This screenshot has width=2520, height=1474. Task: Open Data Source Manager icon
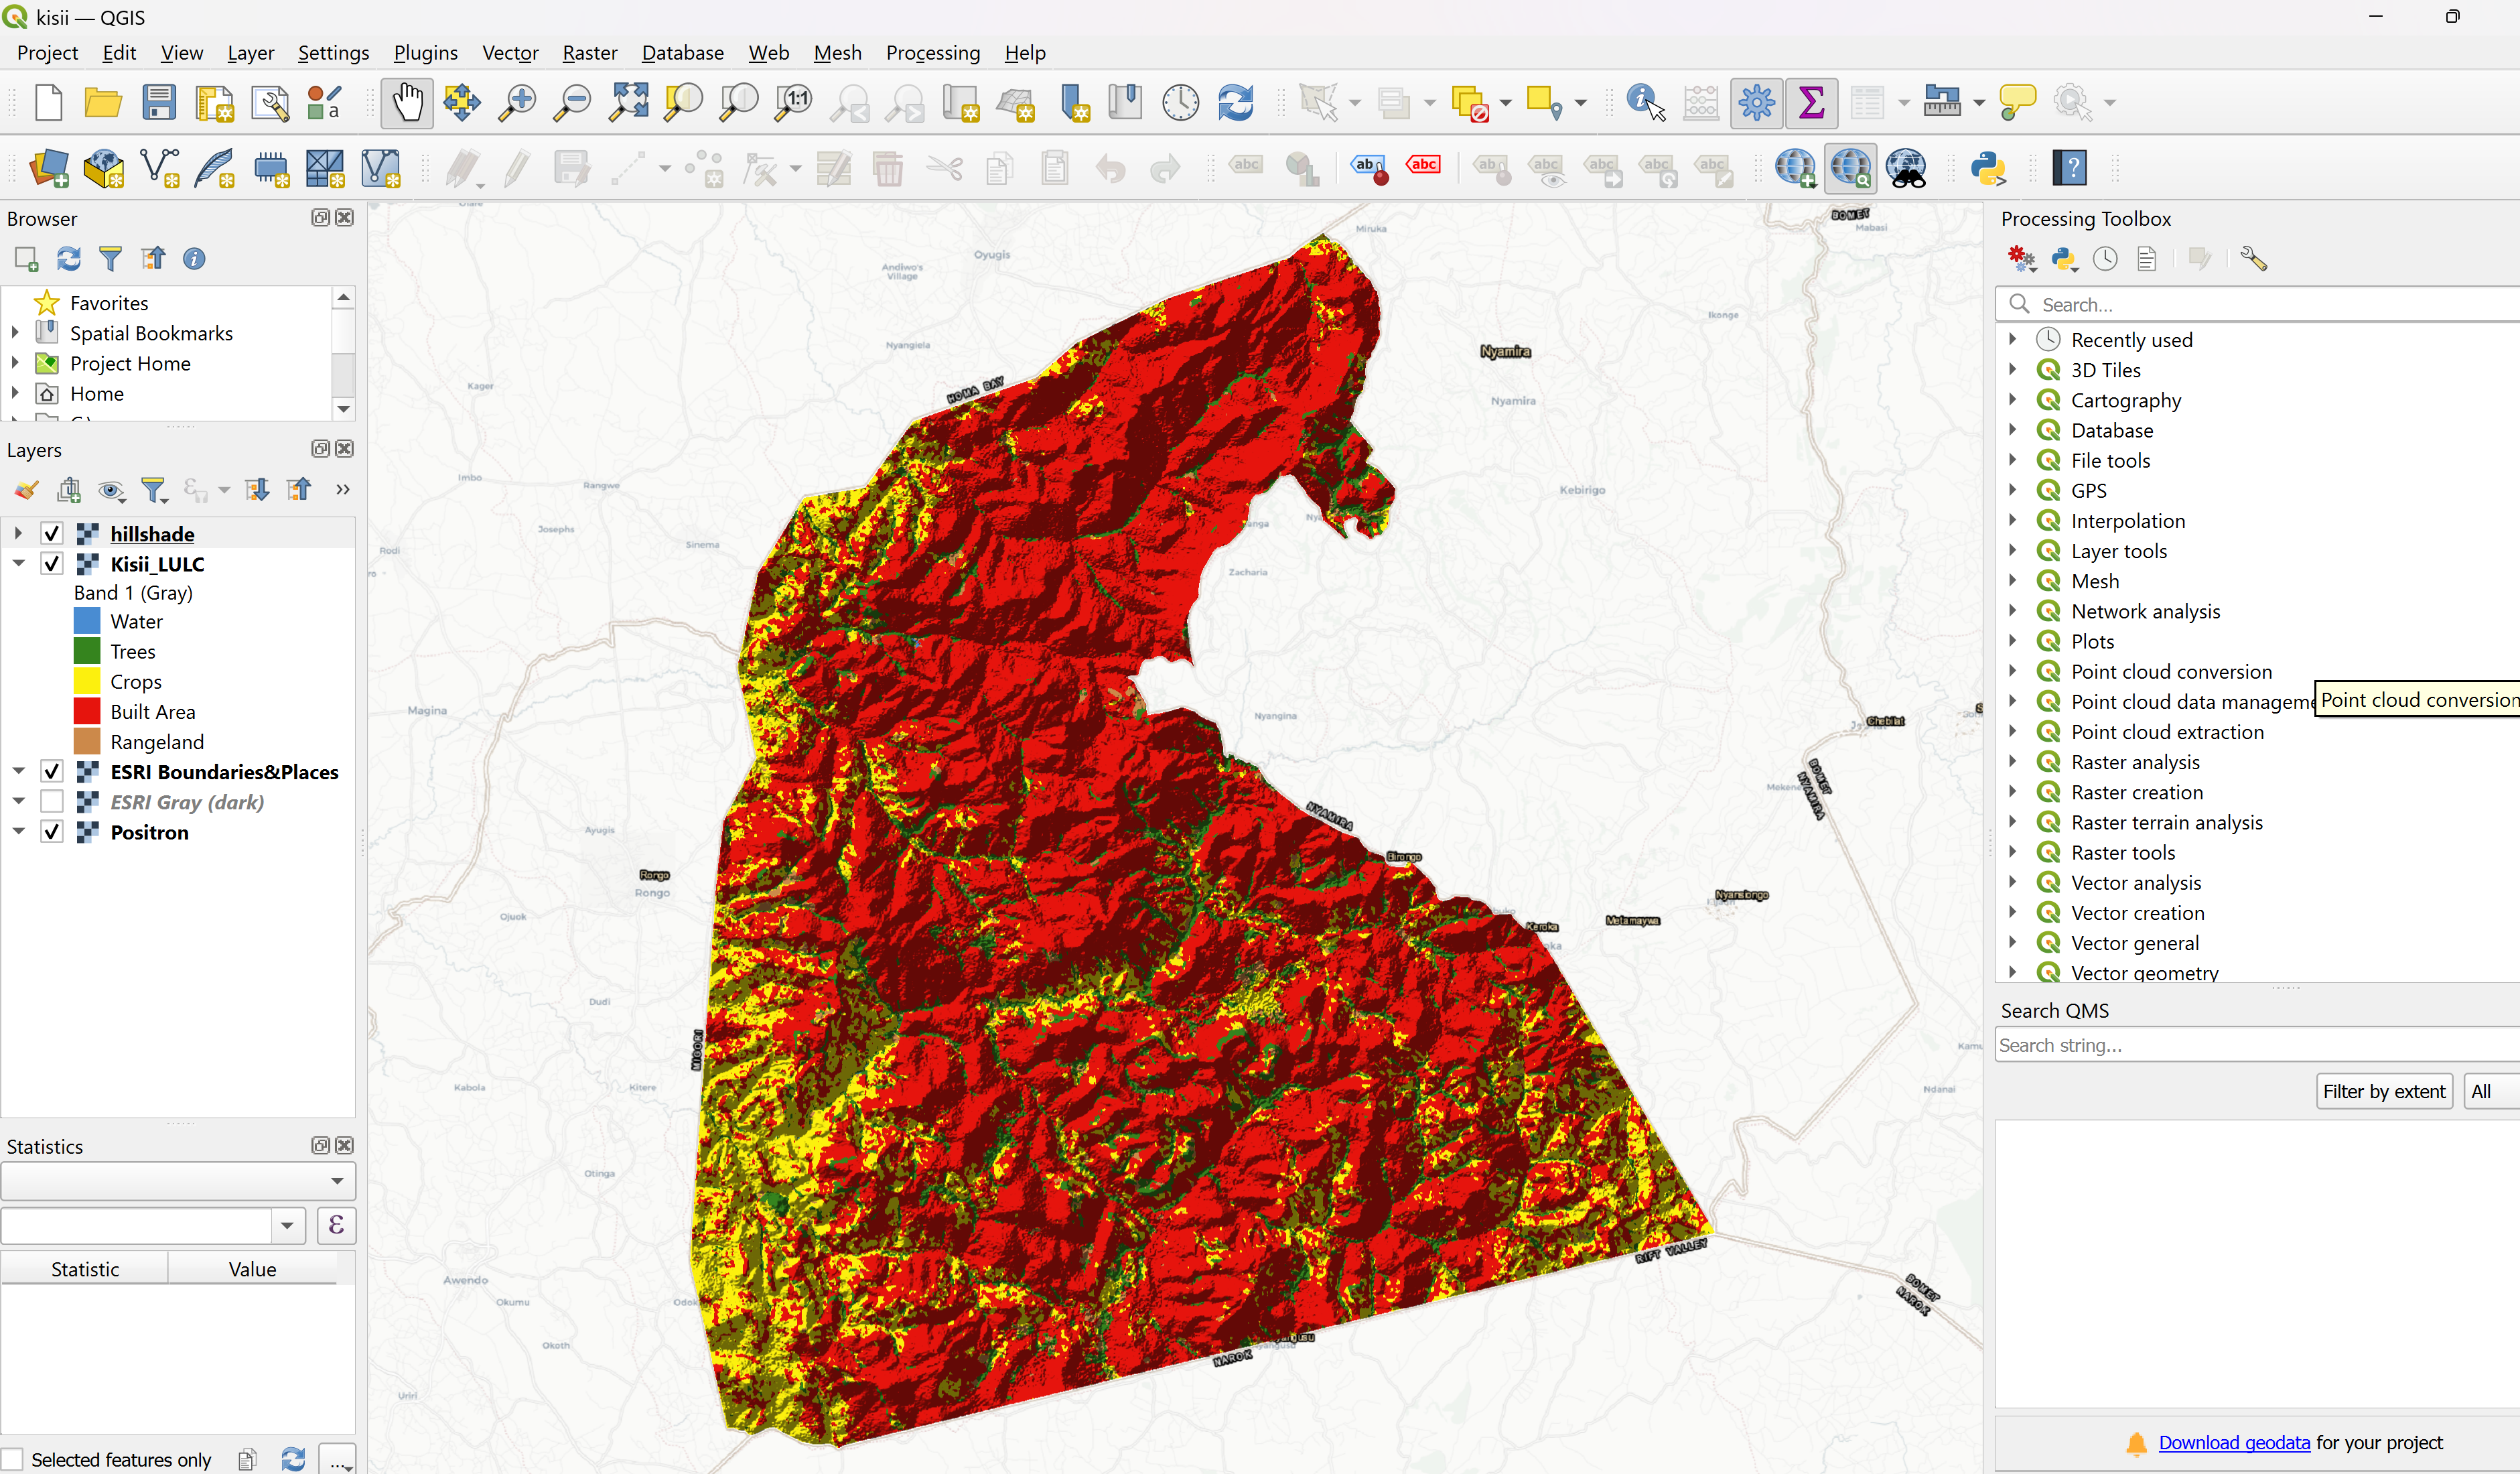click(x=49, y=168)
